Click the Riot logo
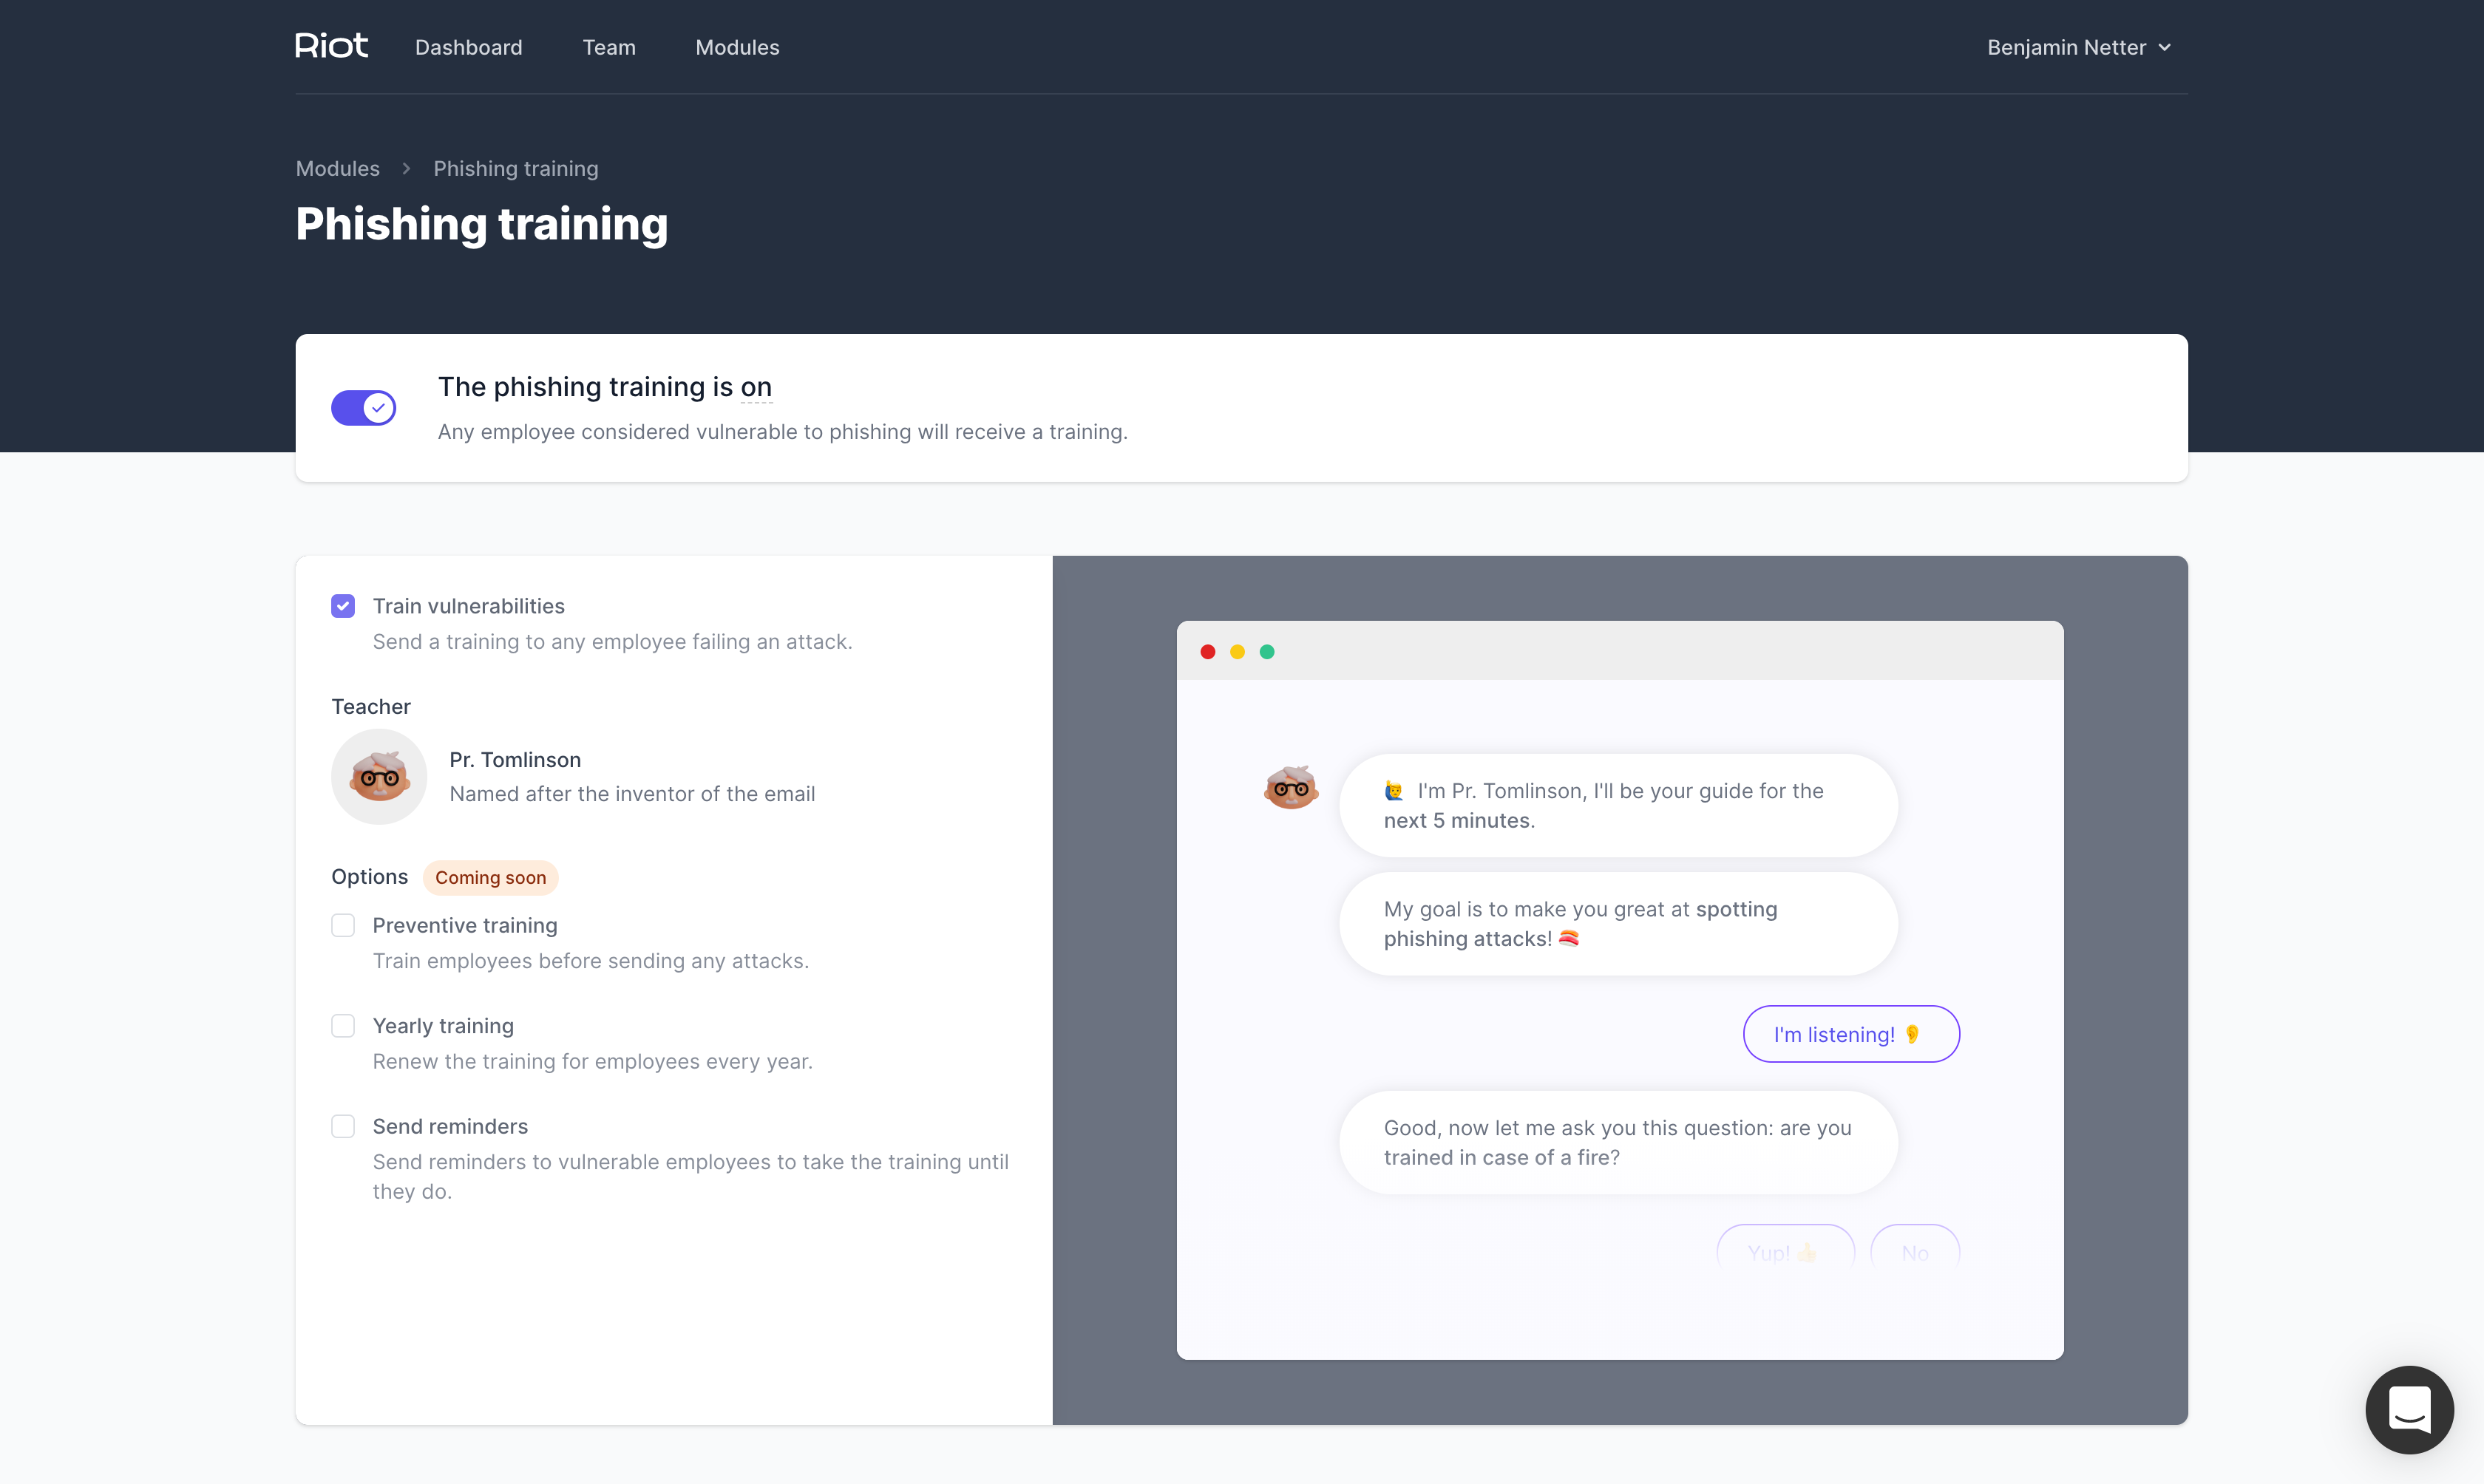Screen dimensions: 2484x1484 coord(331,46)
